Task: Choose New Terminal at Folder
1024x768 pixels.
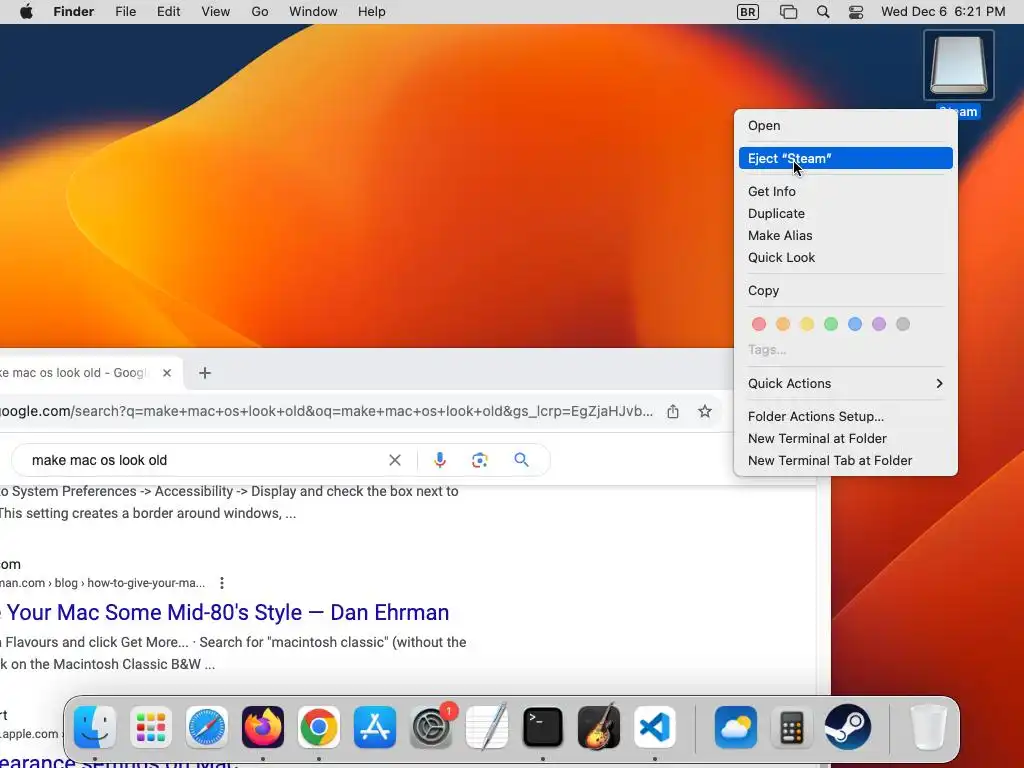Action: pos(846,439)
